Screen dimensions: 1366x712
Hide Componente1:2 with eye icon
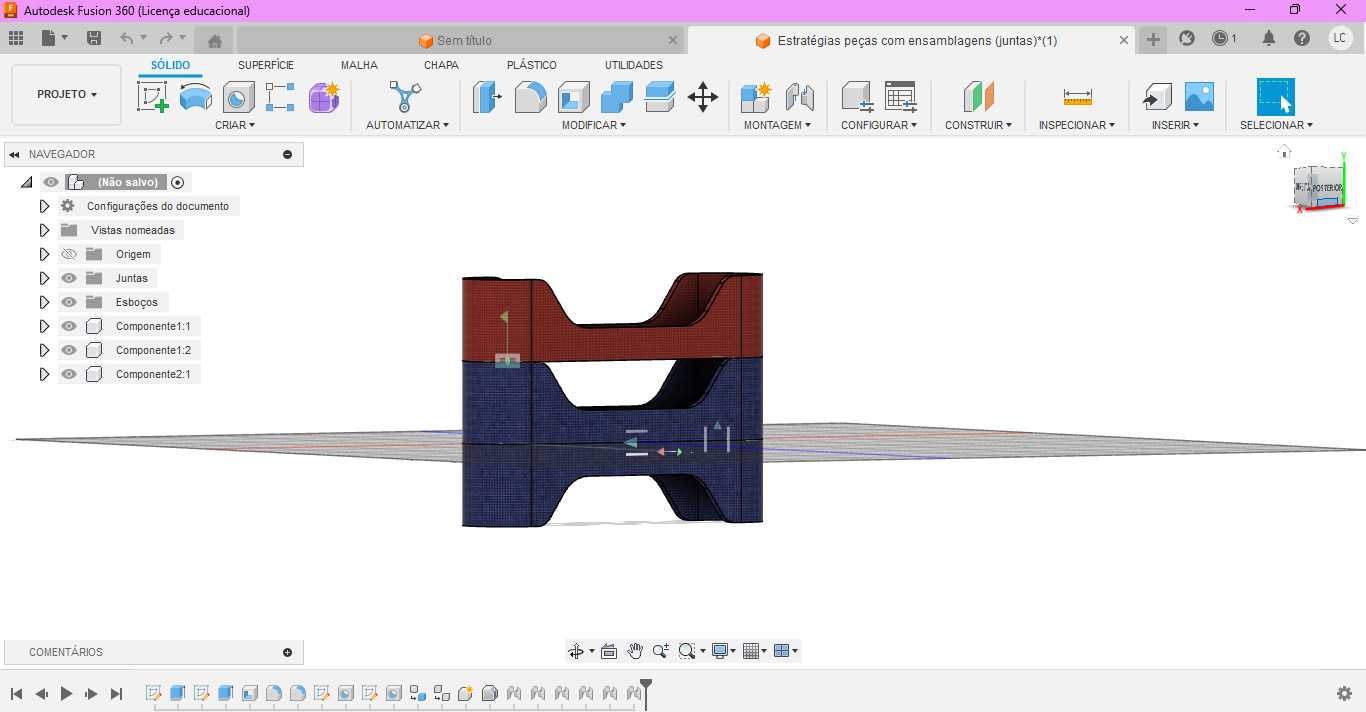(x=69, y=350)
